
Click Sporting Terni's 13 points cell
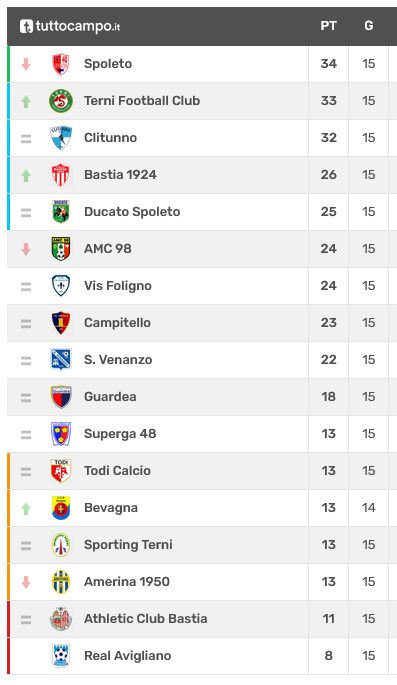tap(328, 545)
